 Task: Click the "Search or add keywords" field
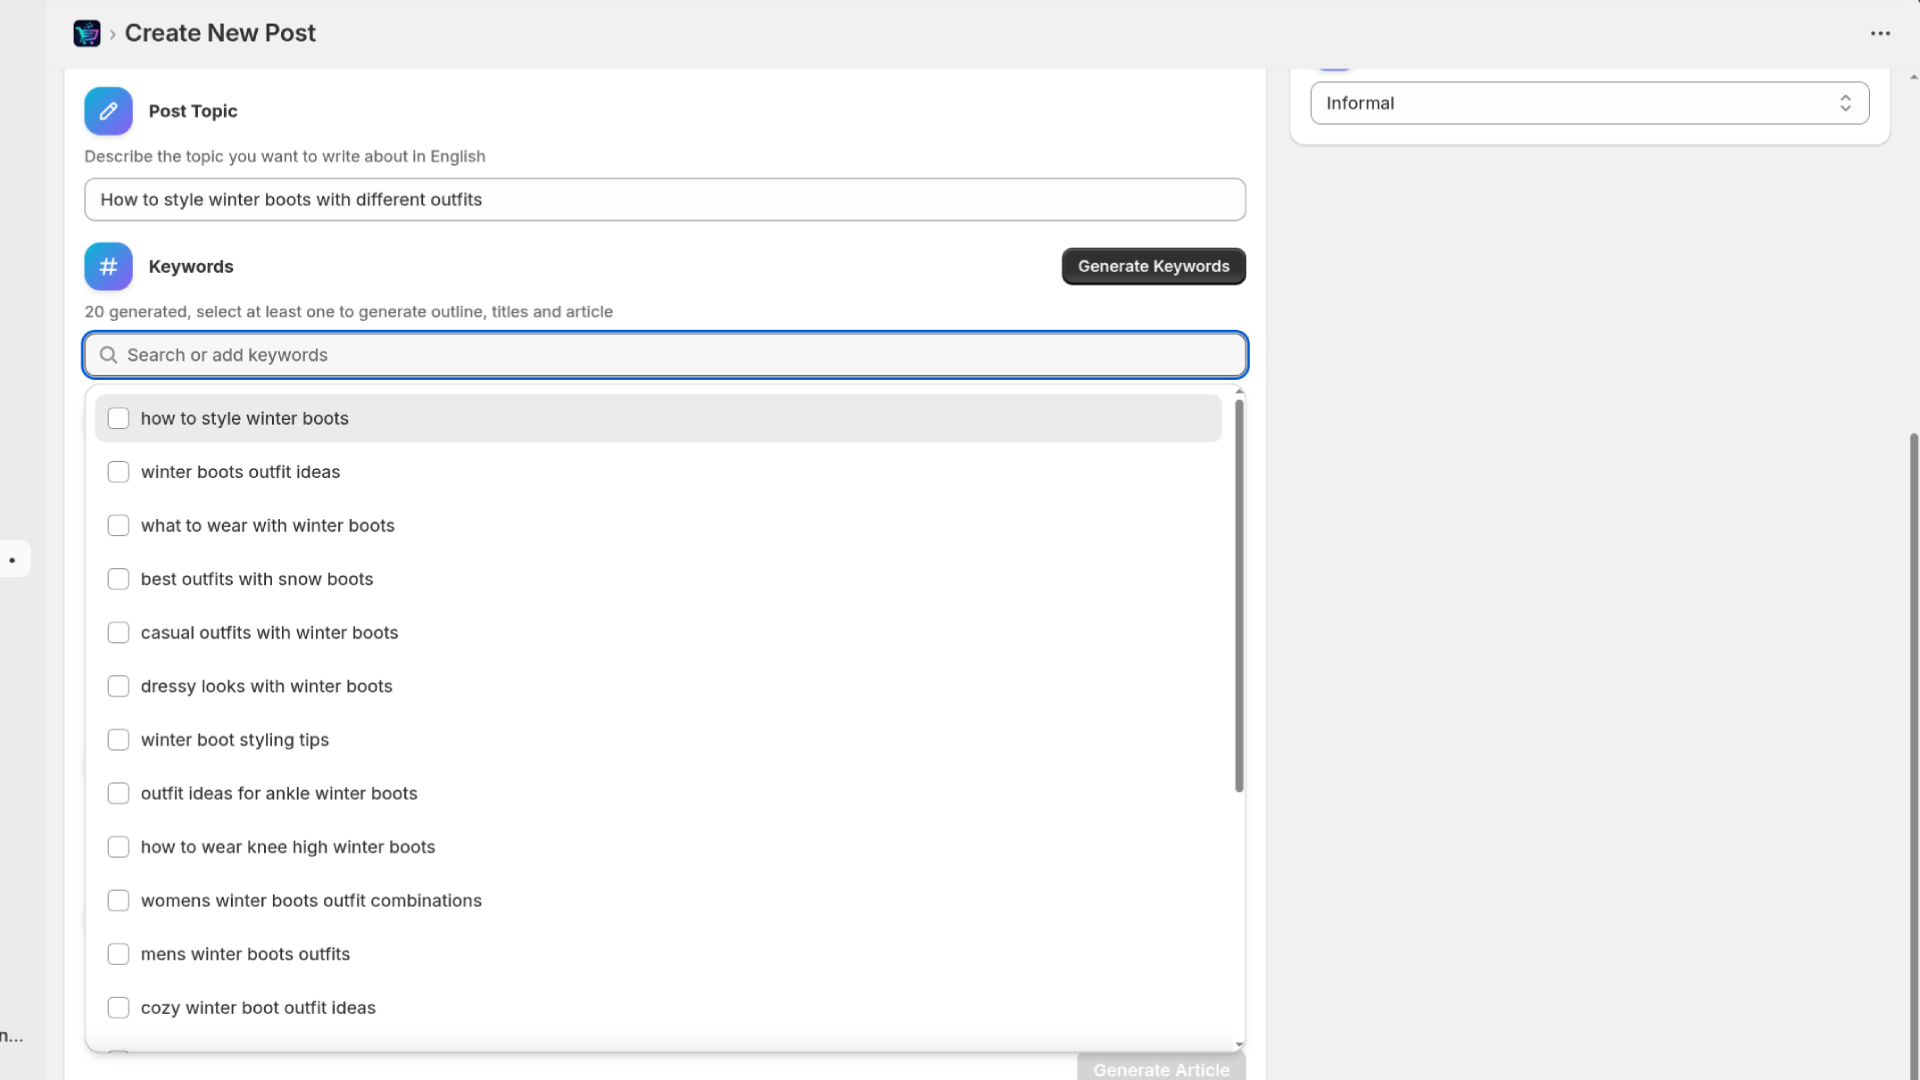coord(664,354)
